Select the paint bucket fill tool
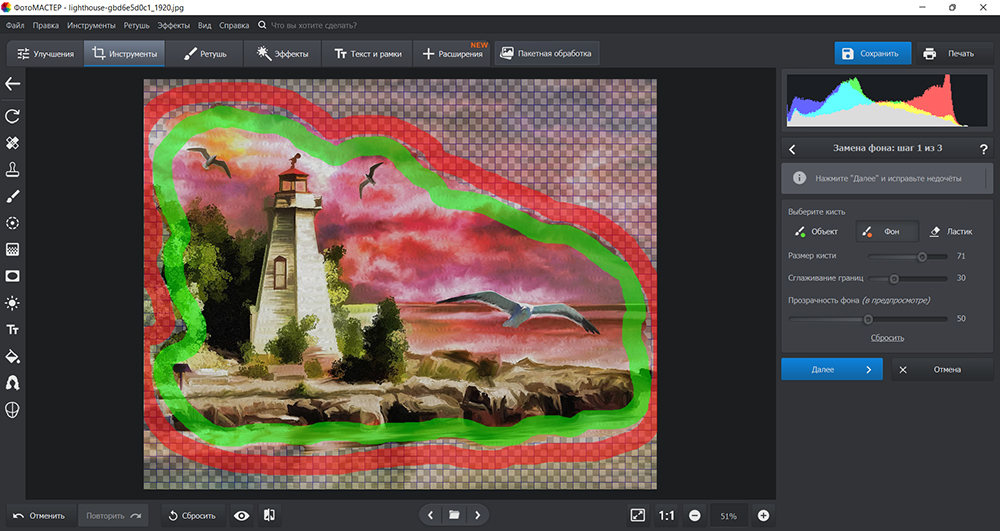This screenshot has height=531, width=1000. pos(13,356)
